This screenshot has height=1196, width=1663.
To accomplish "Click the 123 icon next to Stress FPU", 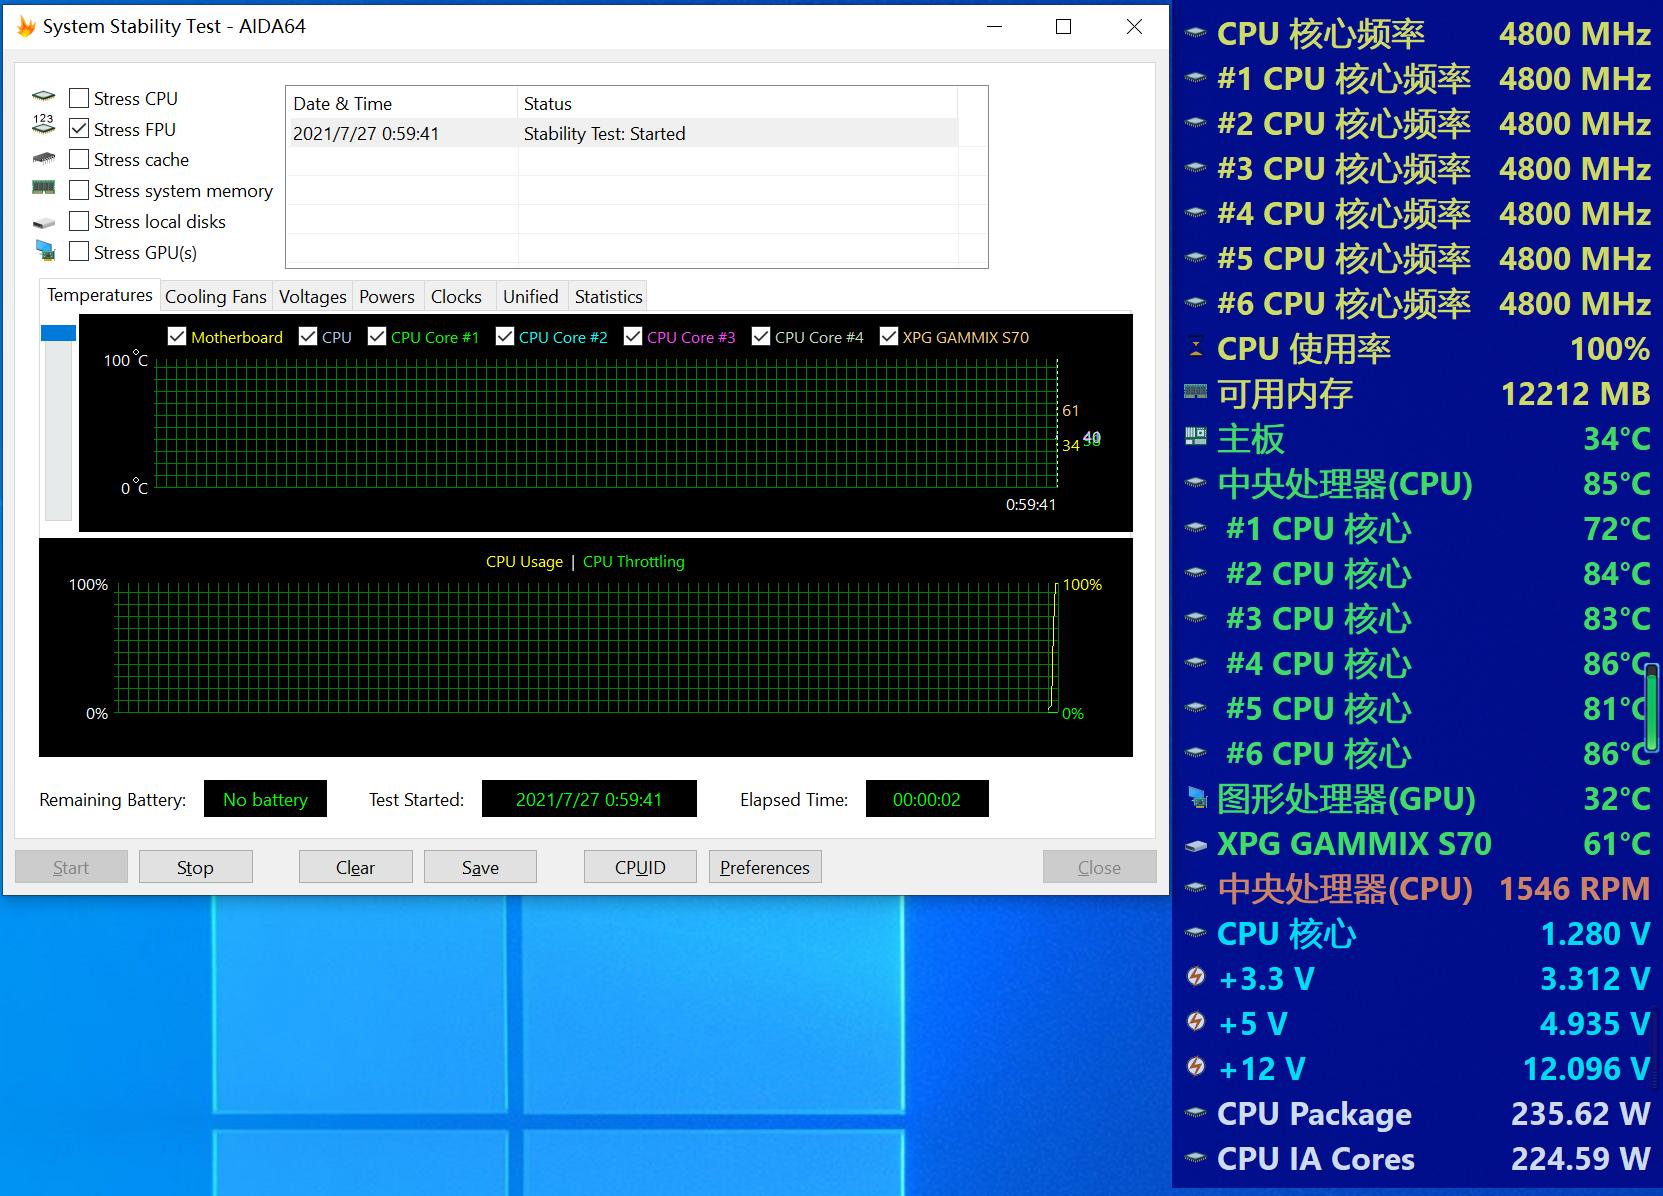I will (x=44, y=125).
